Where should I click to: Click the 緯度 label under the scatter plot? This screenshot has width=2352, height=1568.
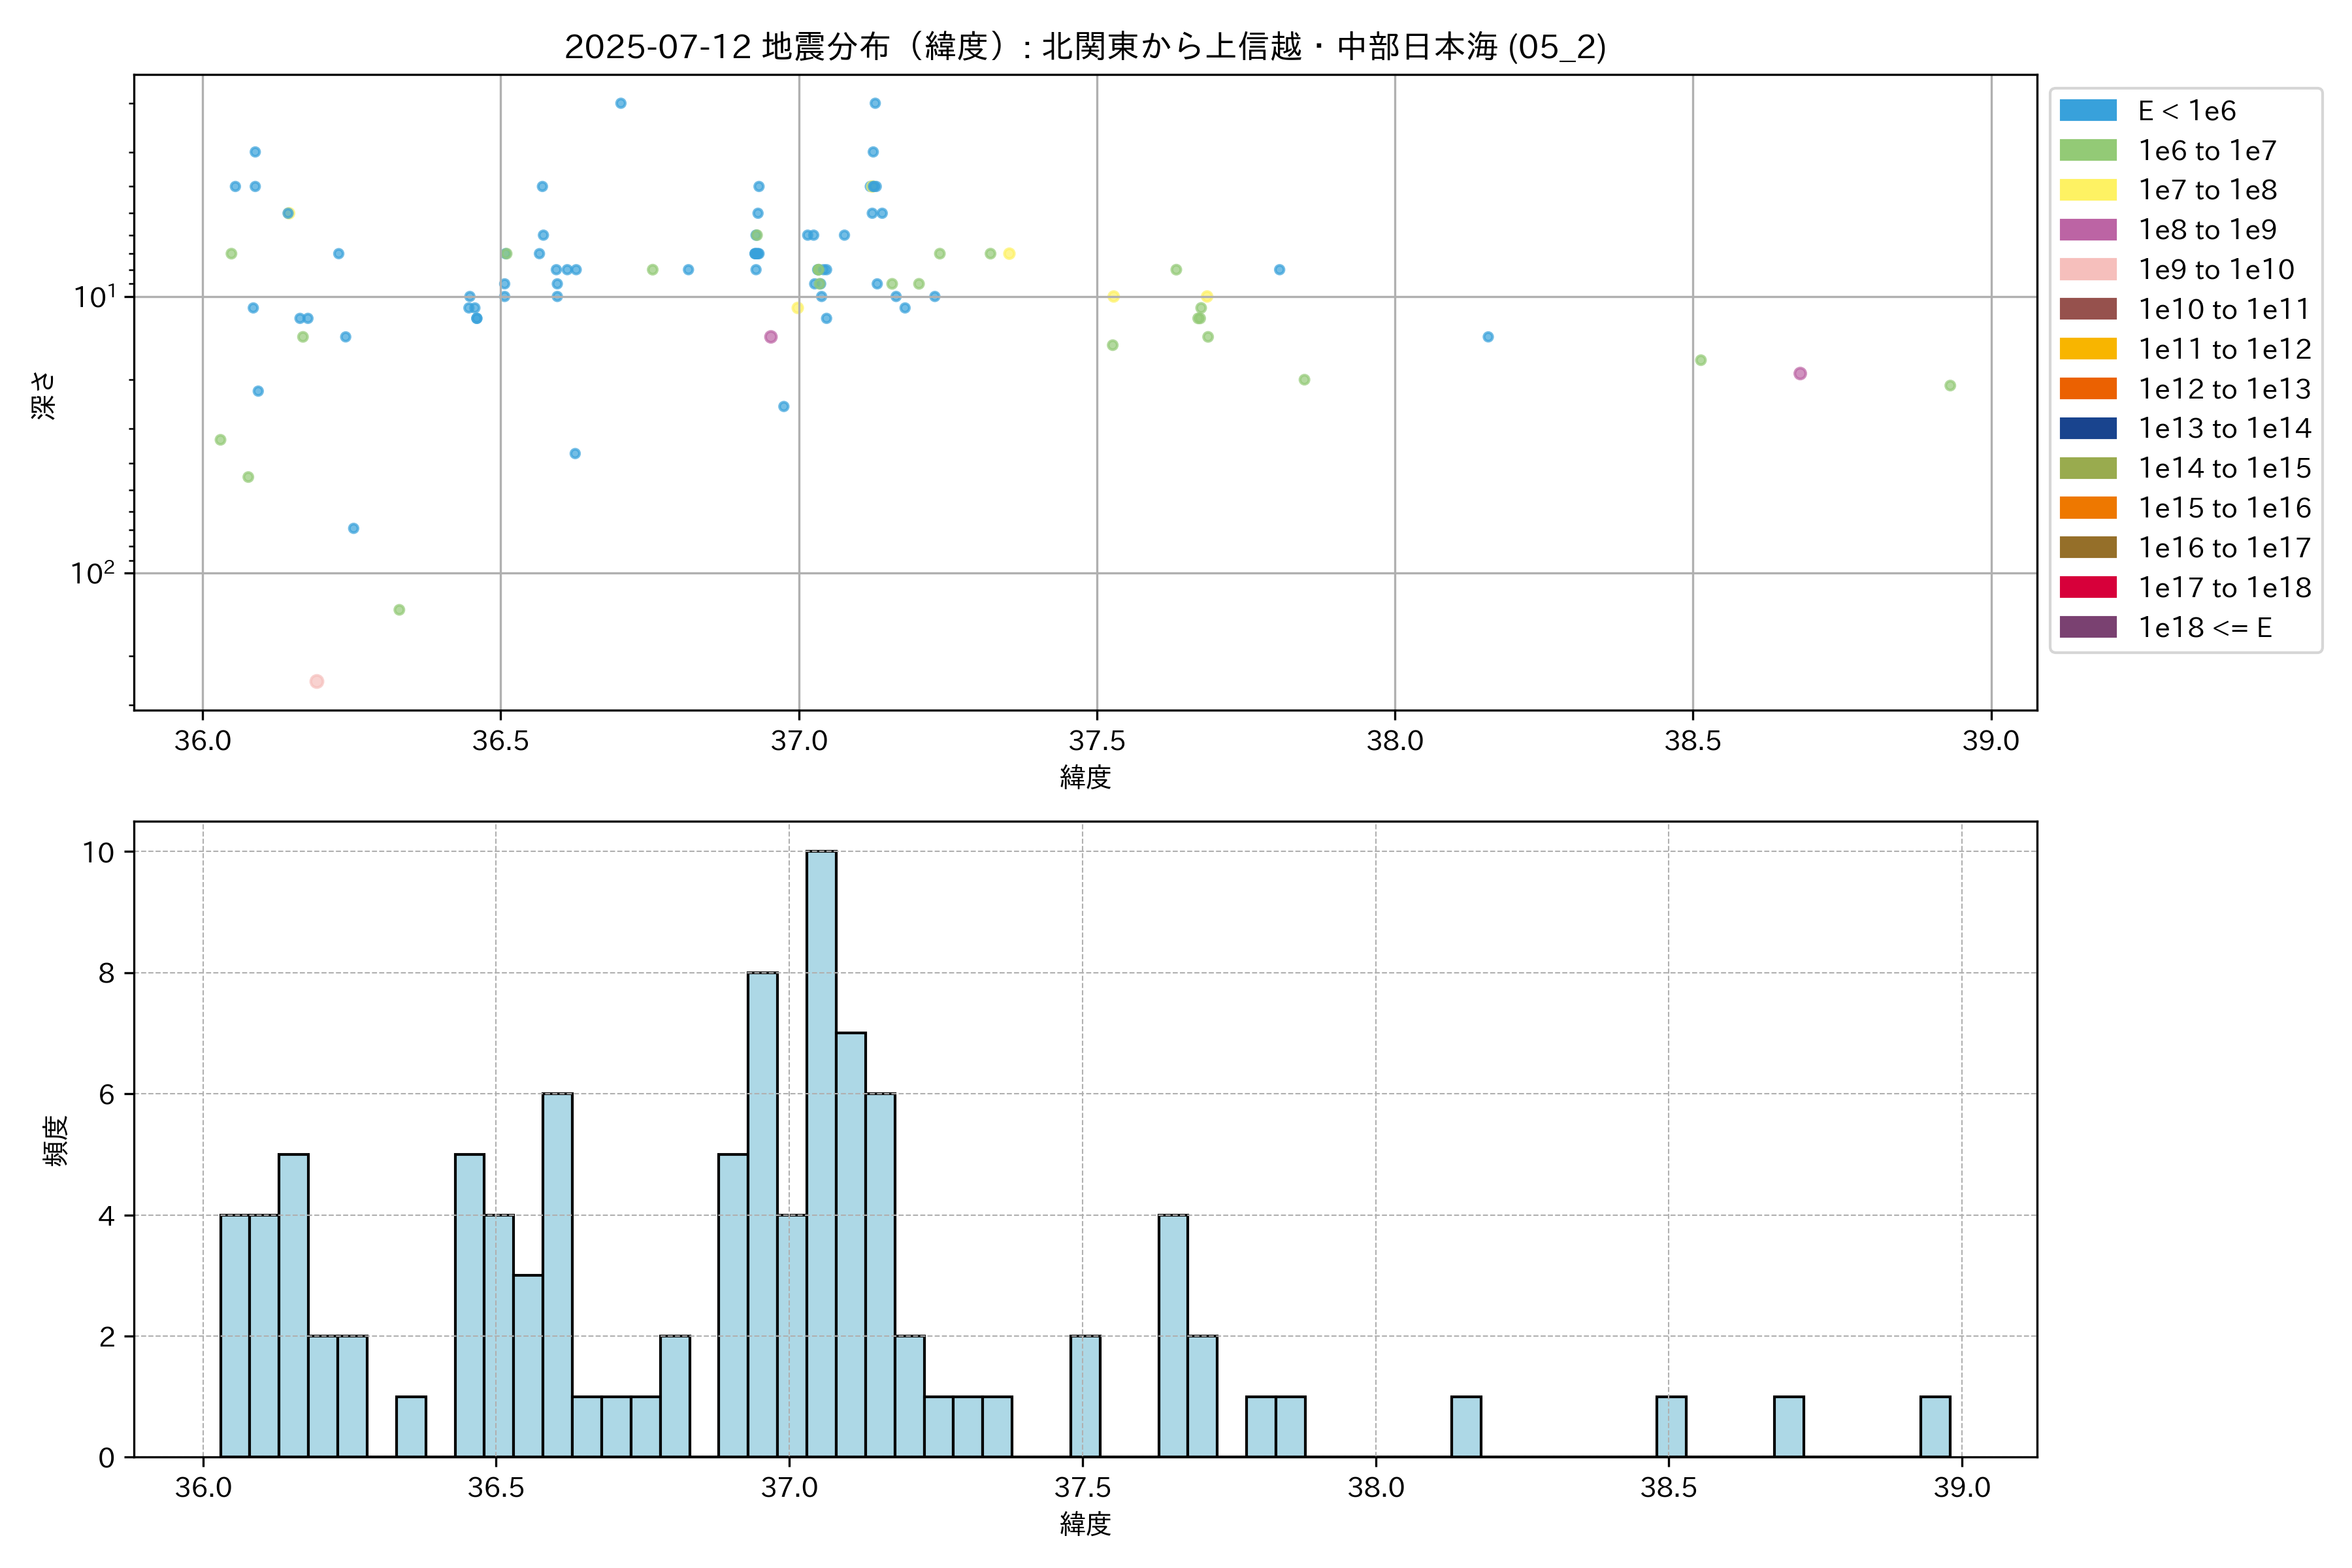pyautogui.click(x=1085, y=777)
